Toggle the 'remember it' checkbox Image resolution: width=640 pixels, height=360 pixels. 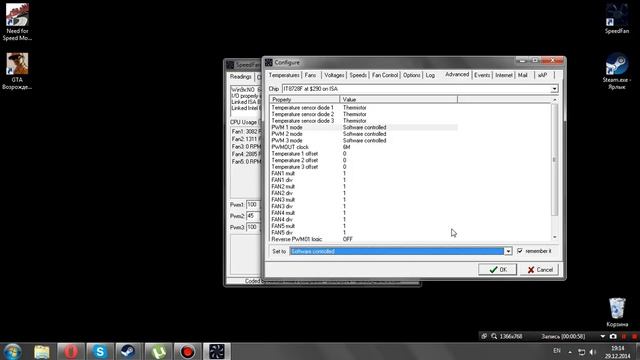click(520, 251)
